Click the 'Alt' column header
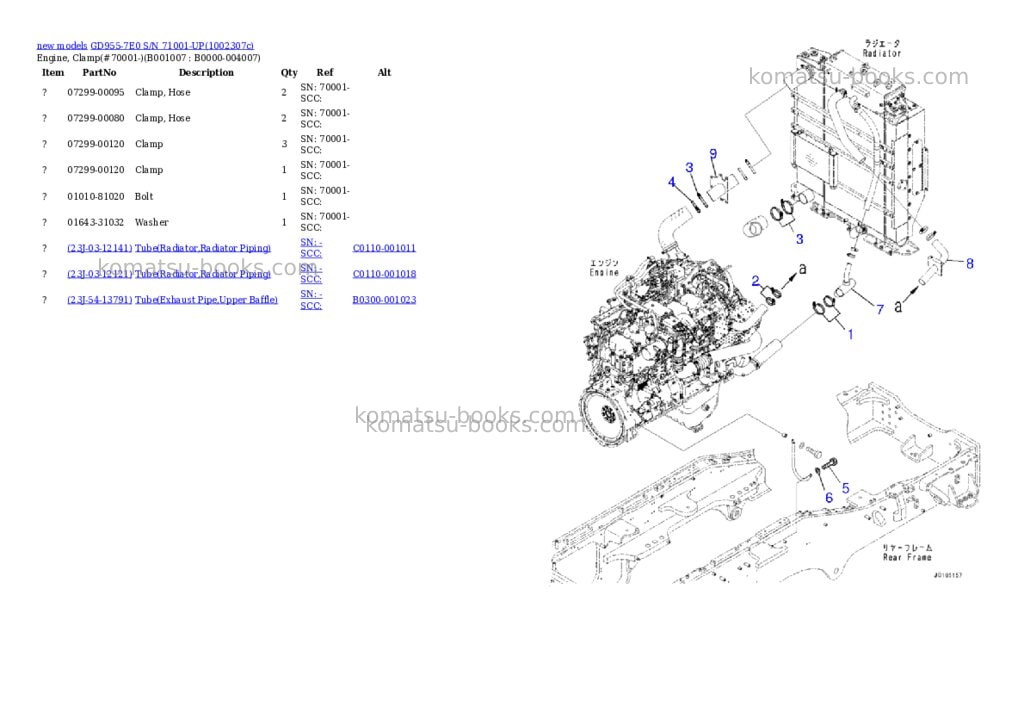The height and width of the screenshot is (725, 1024). pyautogui.click(x=384, y=72)
